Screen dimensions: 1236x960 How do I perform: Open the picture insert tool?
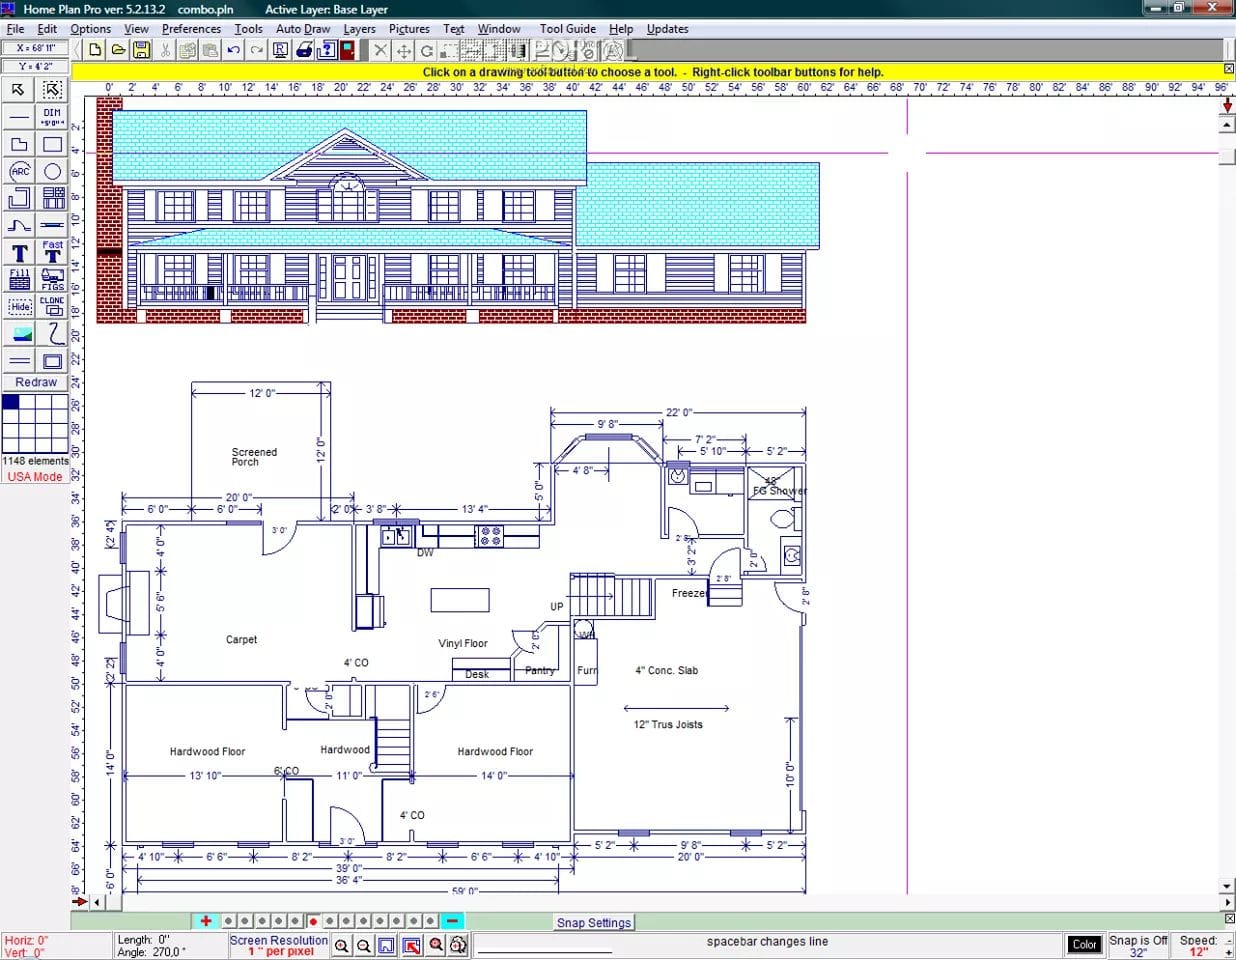pos(19,333)
